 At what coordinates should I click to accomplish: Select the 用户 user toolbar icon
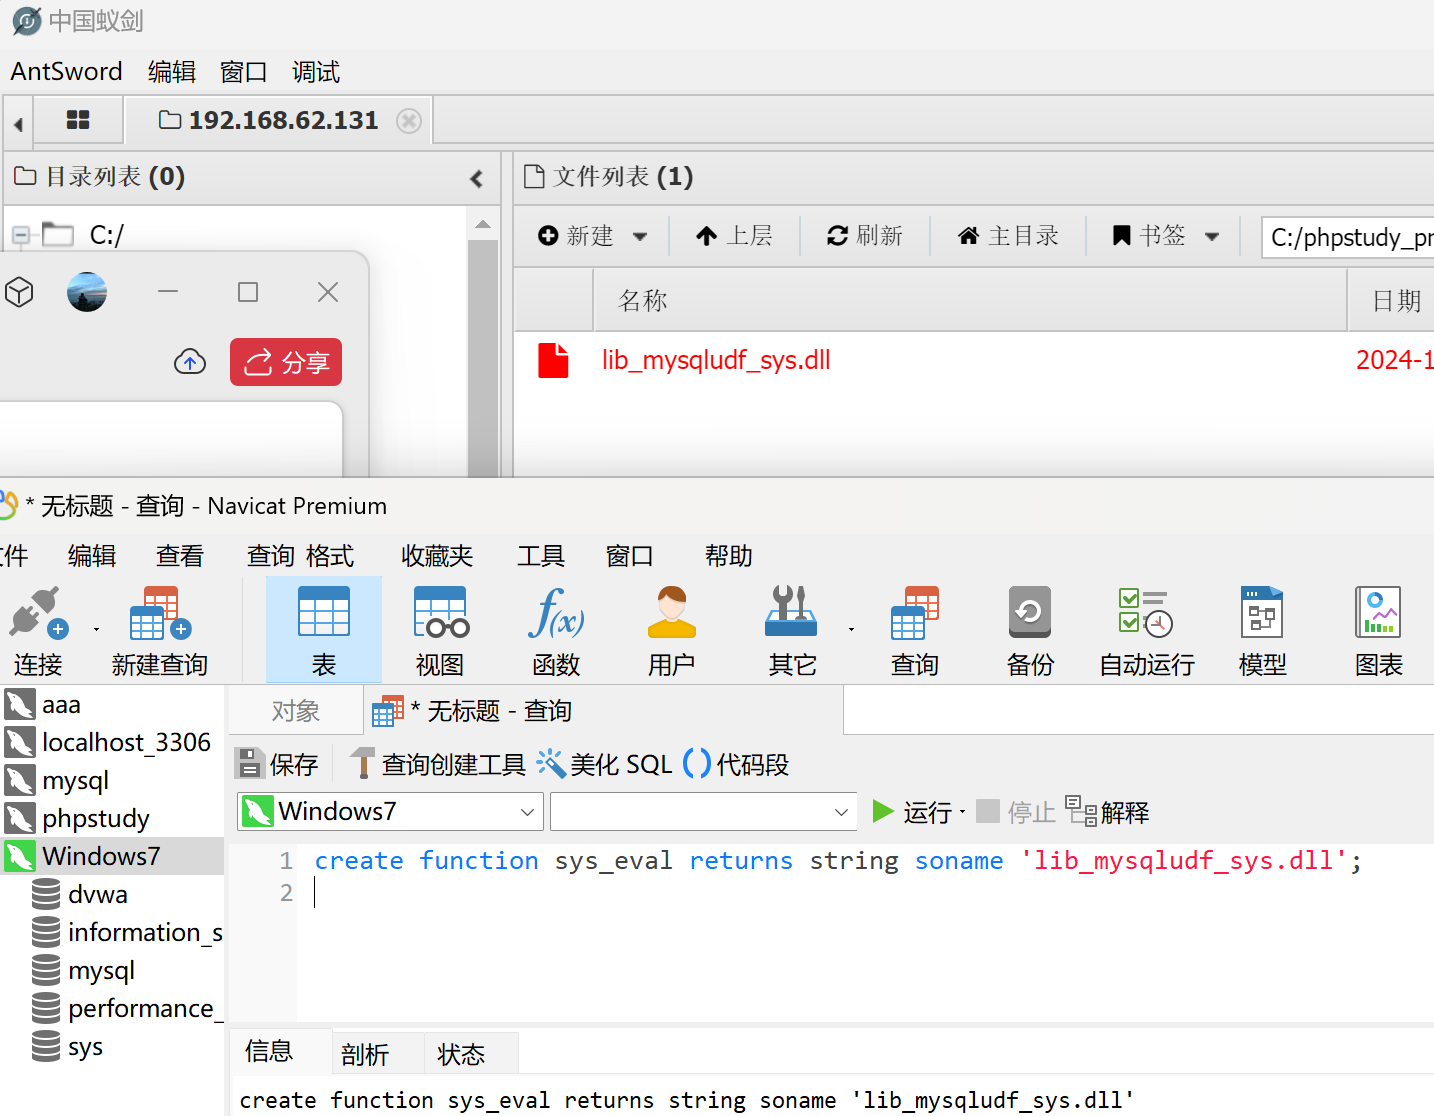click(672, 632)
